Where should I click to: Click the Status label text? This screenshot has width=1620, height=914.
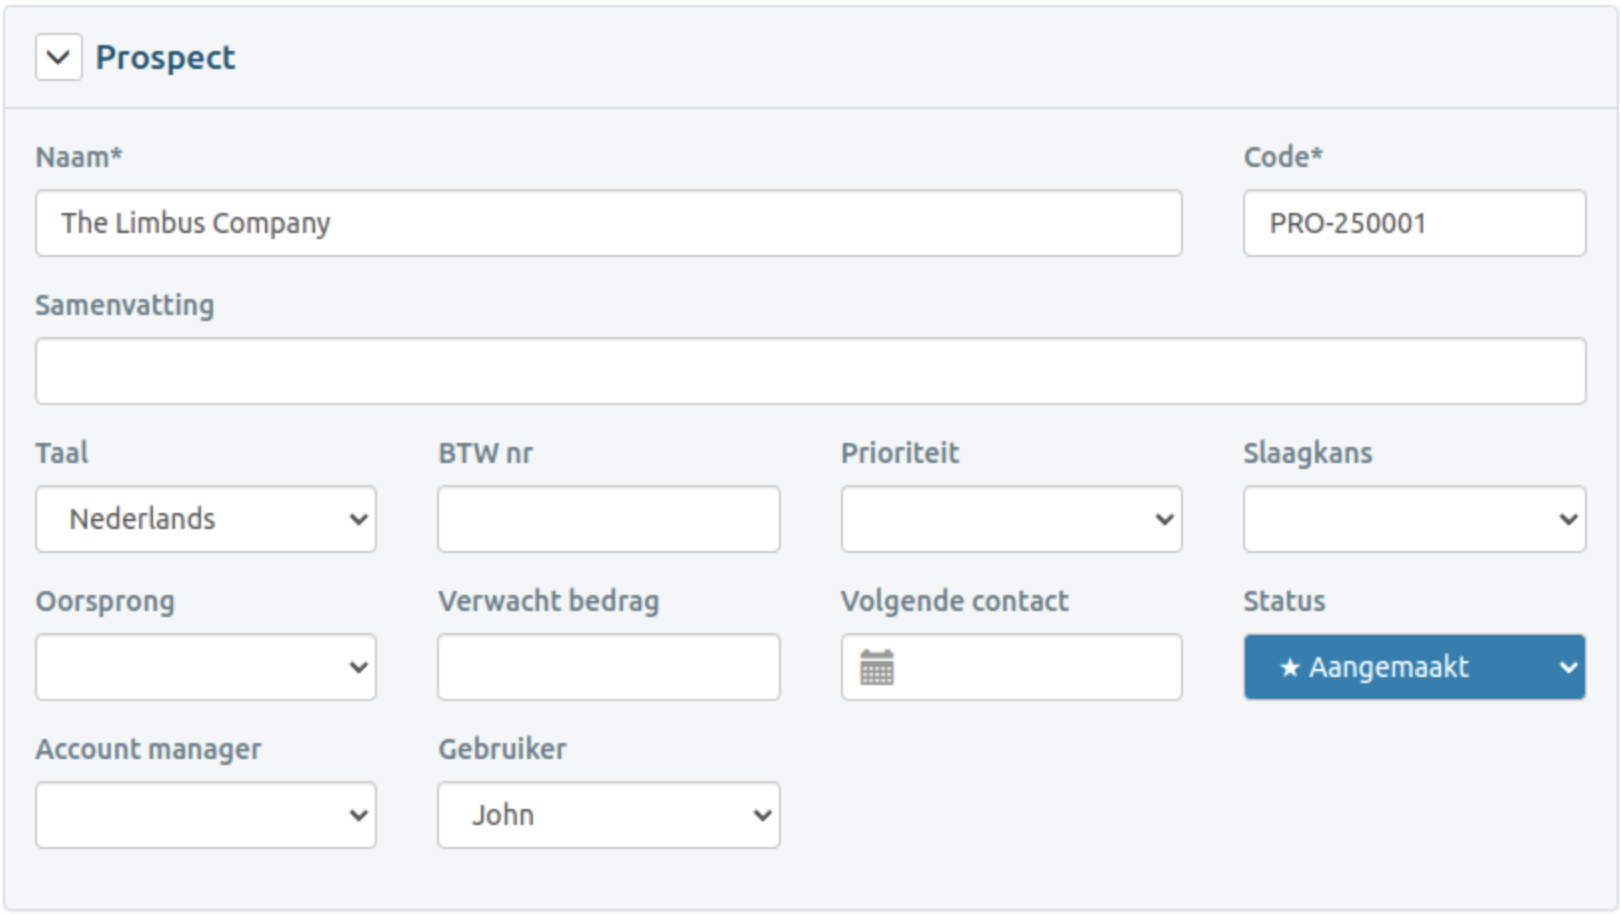[x=1284, y=601]
